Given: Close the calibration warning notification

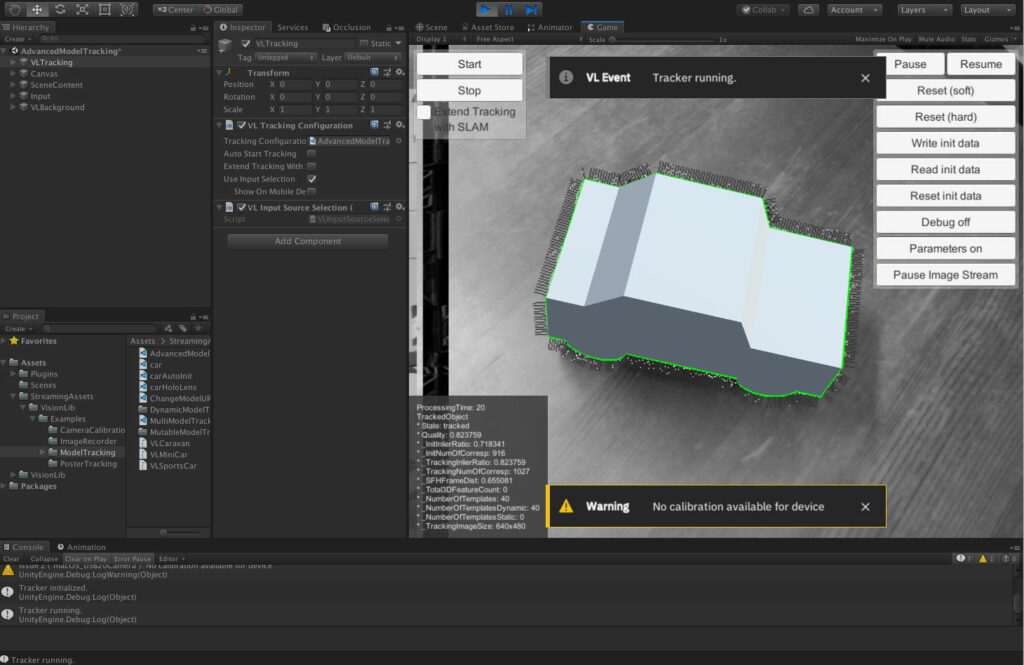Looking at the screenshot, I should tap(865, 507).
